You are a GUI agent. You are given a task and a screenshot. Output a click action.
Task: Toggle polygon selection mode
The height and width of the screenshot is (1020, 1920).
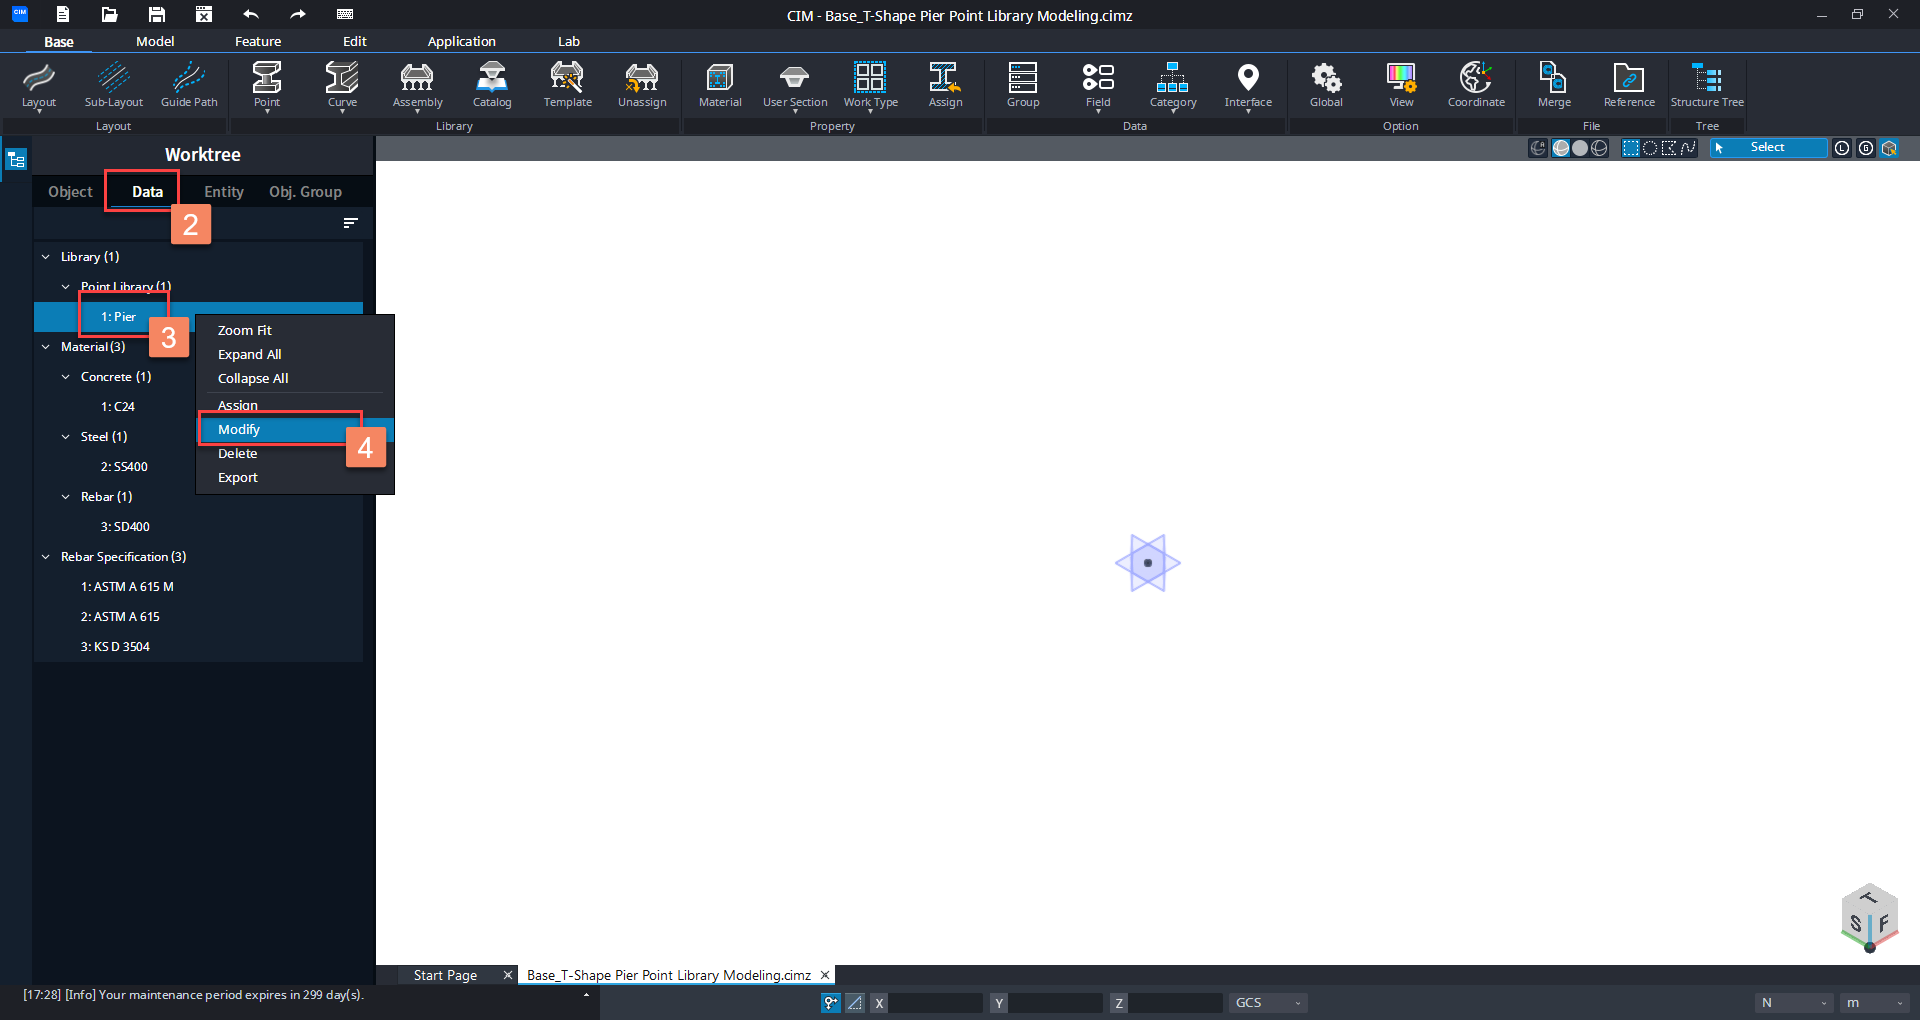(1669, 148)
